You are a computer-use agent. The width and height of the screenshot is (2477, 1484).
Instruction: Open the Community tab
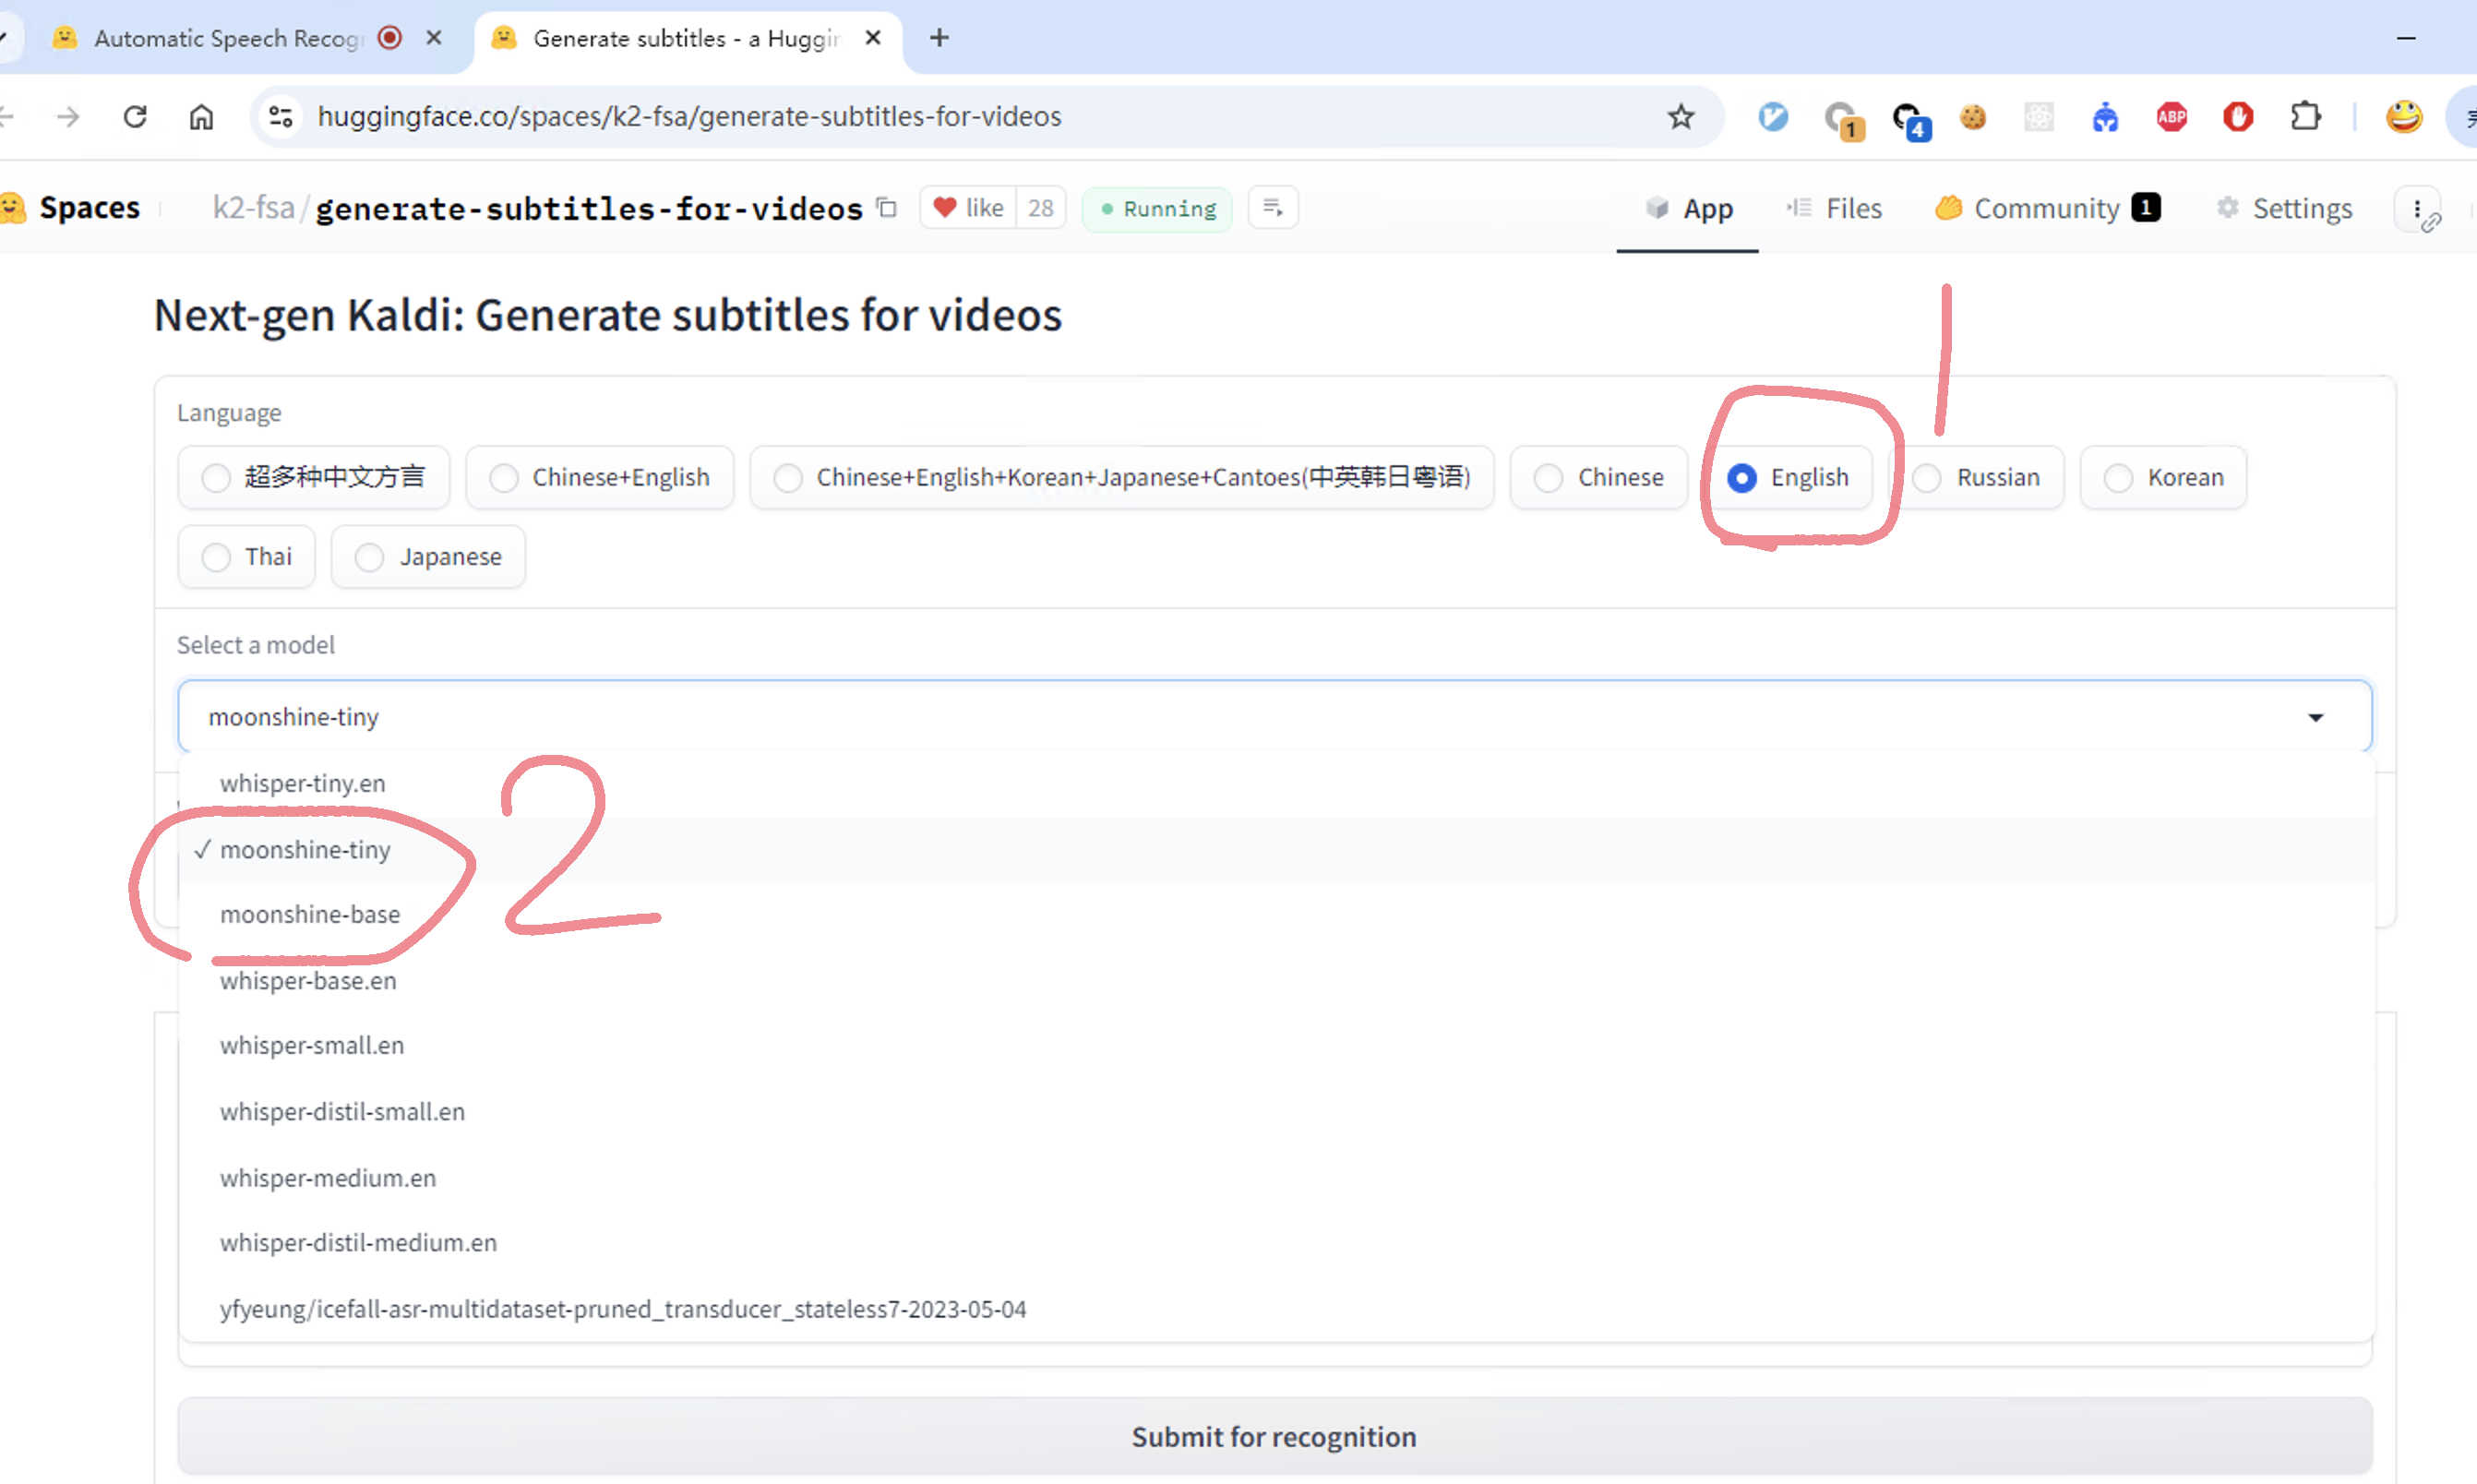click(x=2046, y=208)
